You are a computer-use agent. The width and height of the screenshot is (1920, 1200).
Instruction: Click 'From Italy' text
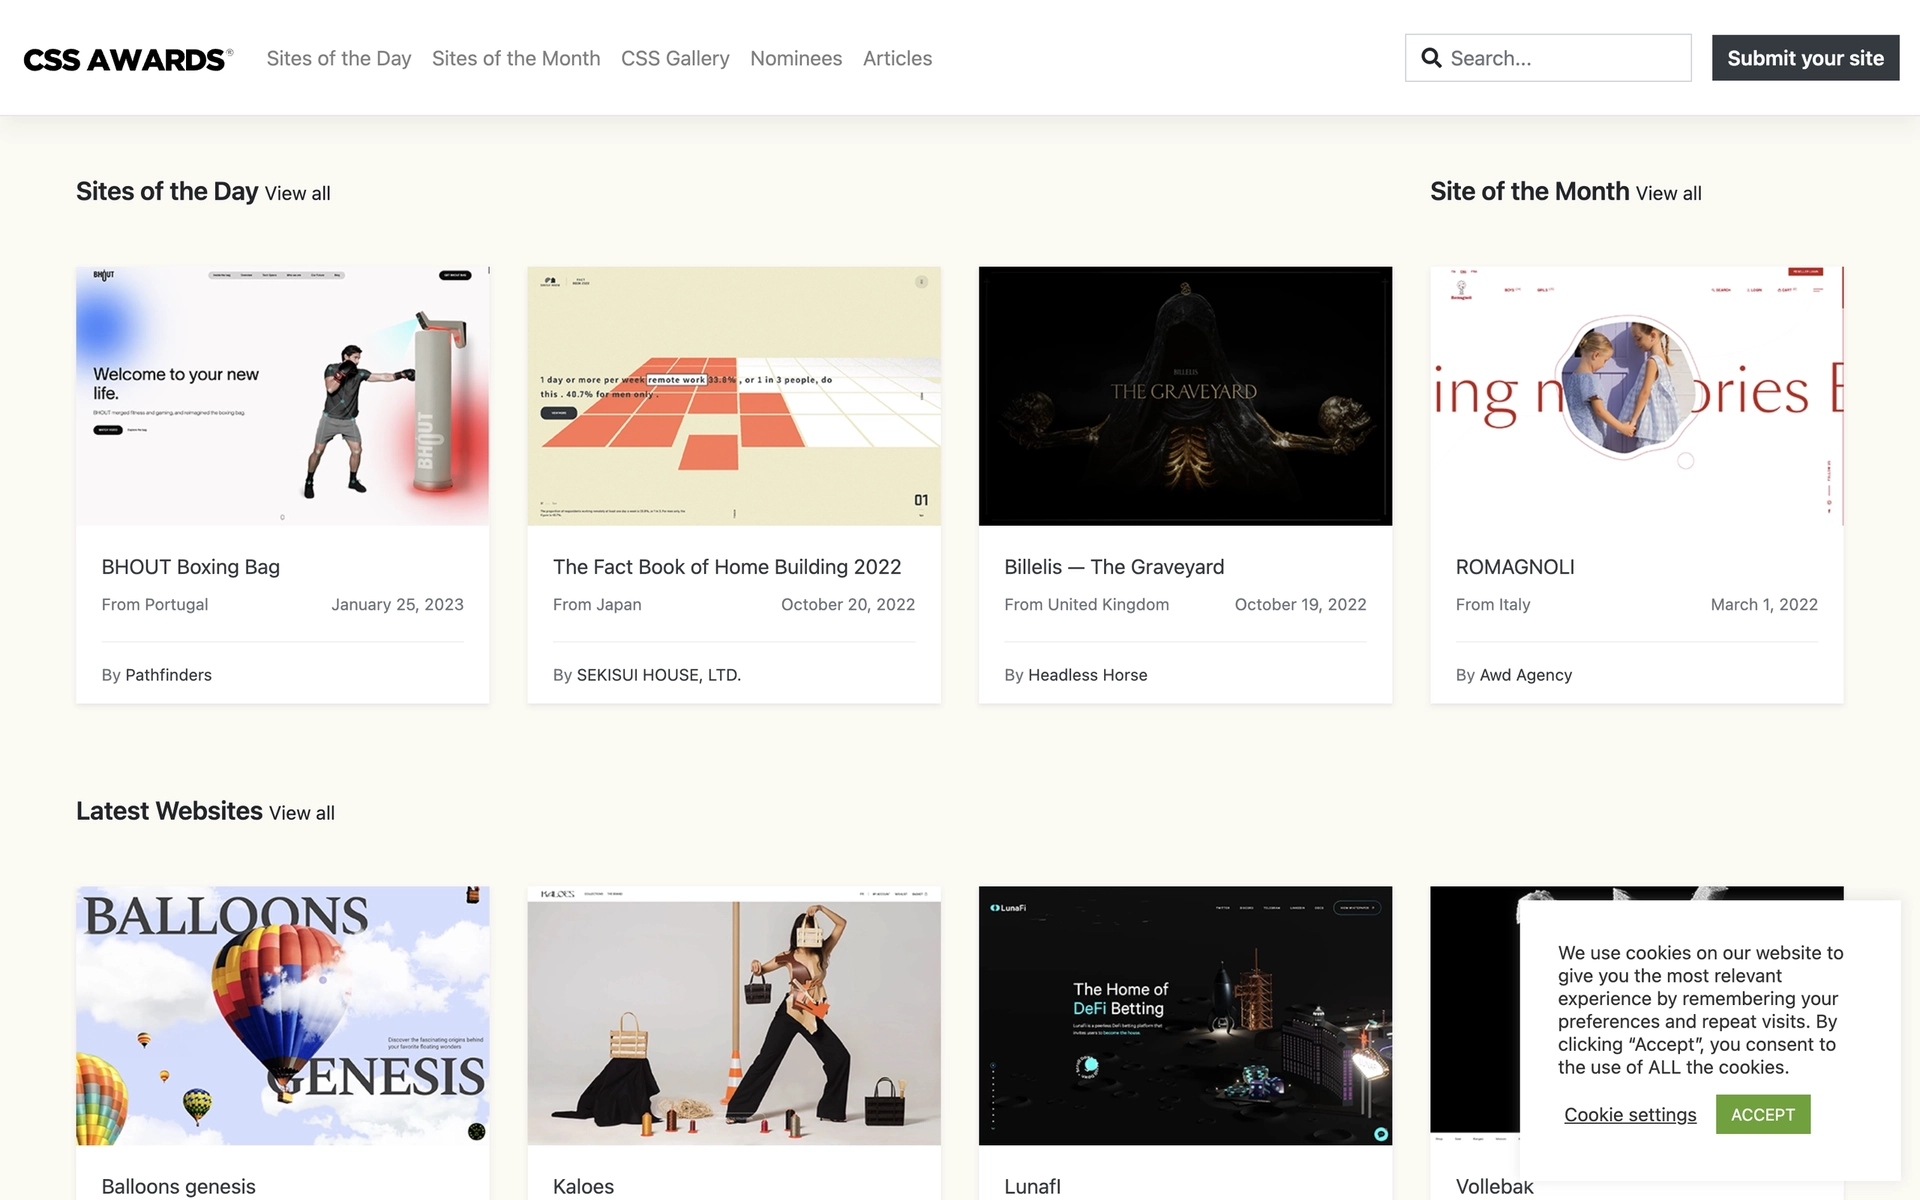[x=1493, y=605]
